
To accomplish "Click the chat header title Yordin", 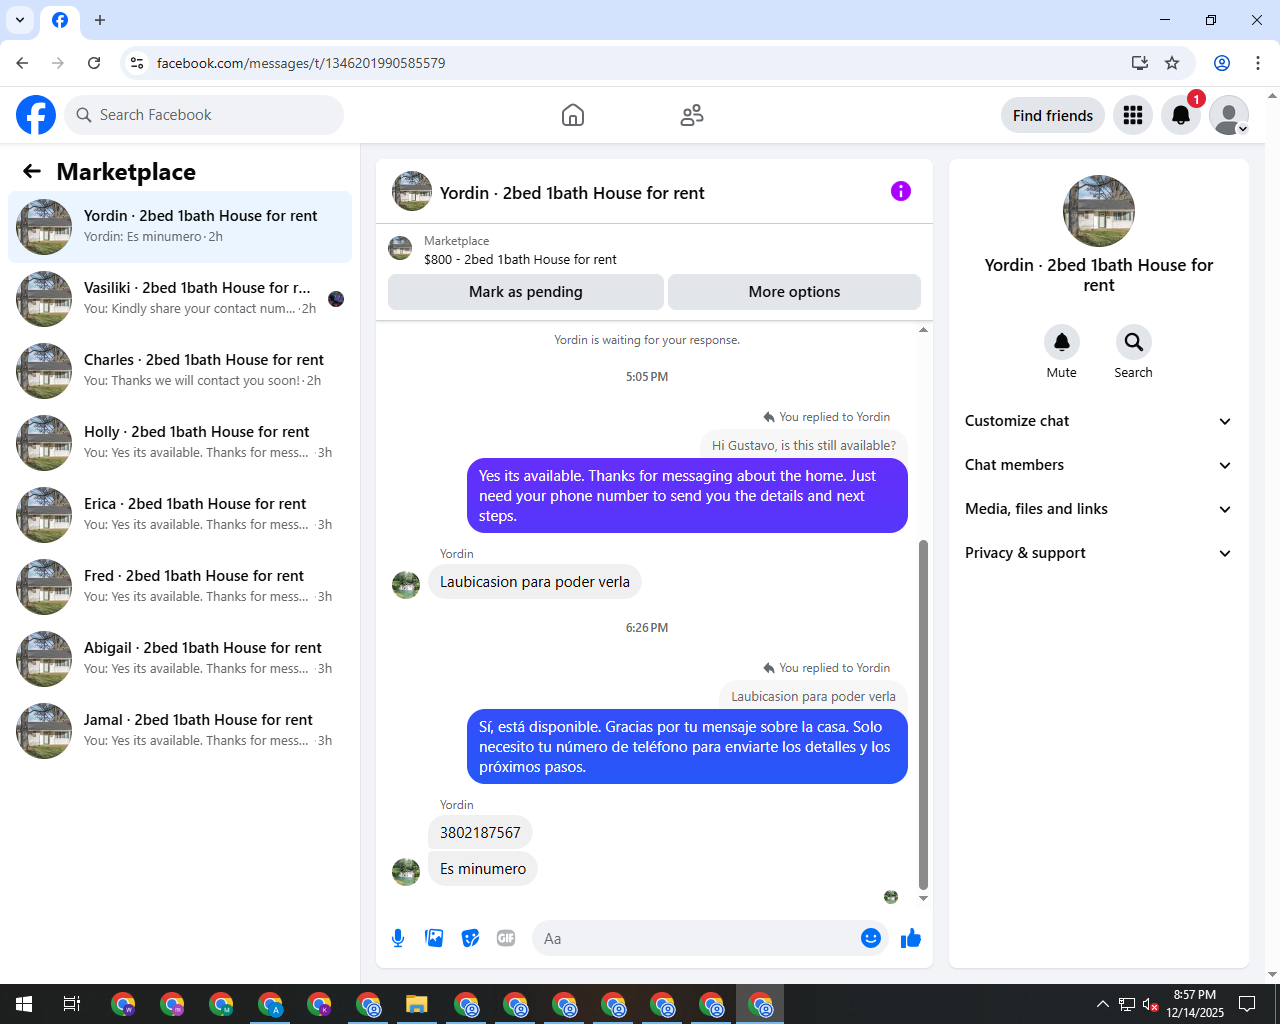I will [572, 193].
